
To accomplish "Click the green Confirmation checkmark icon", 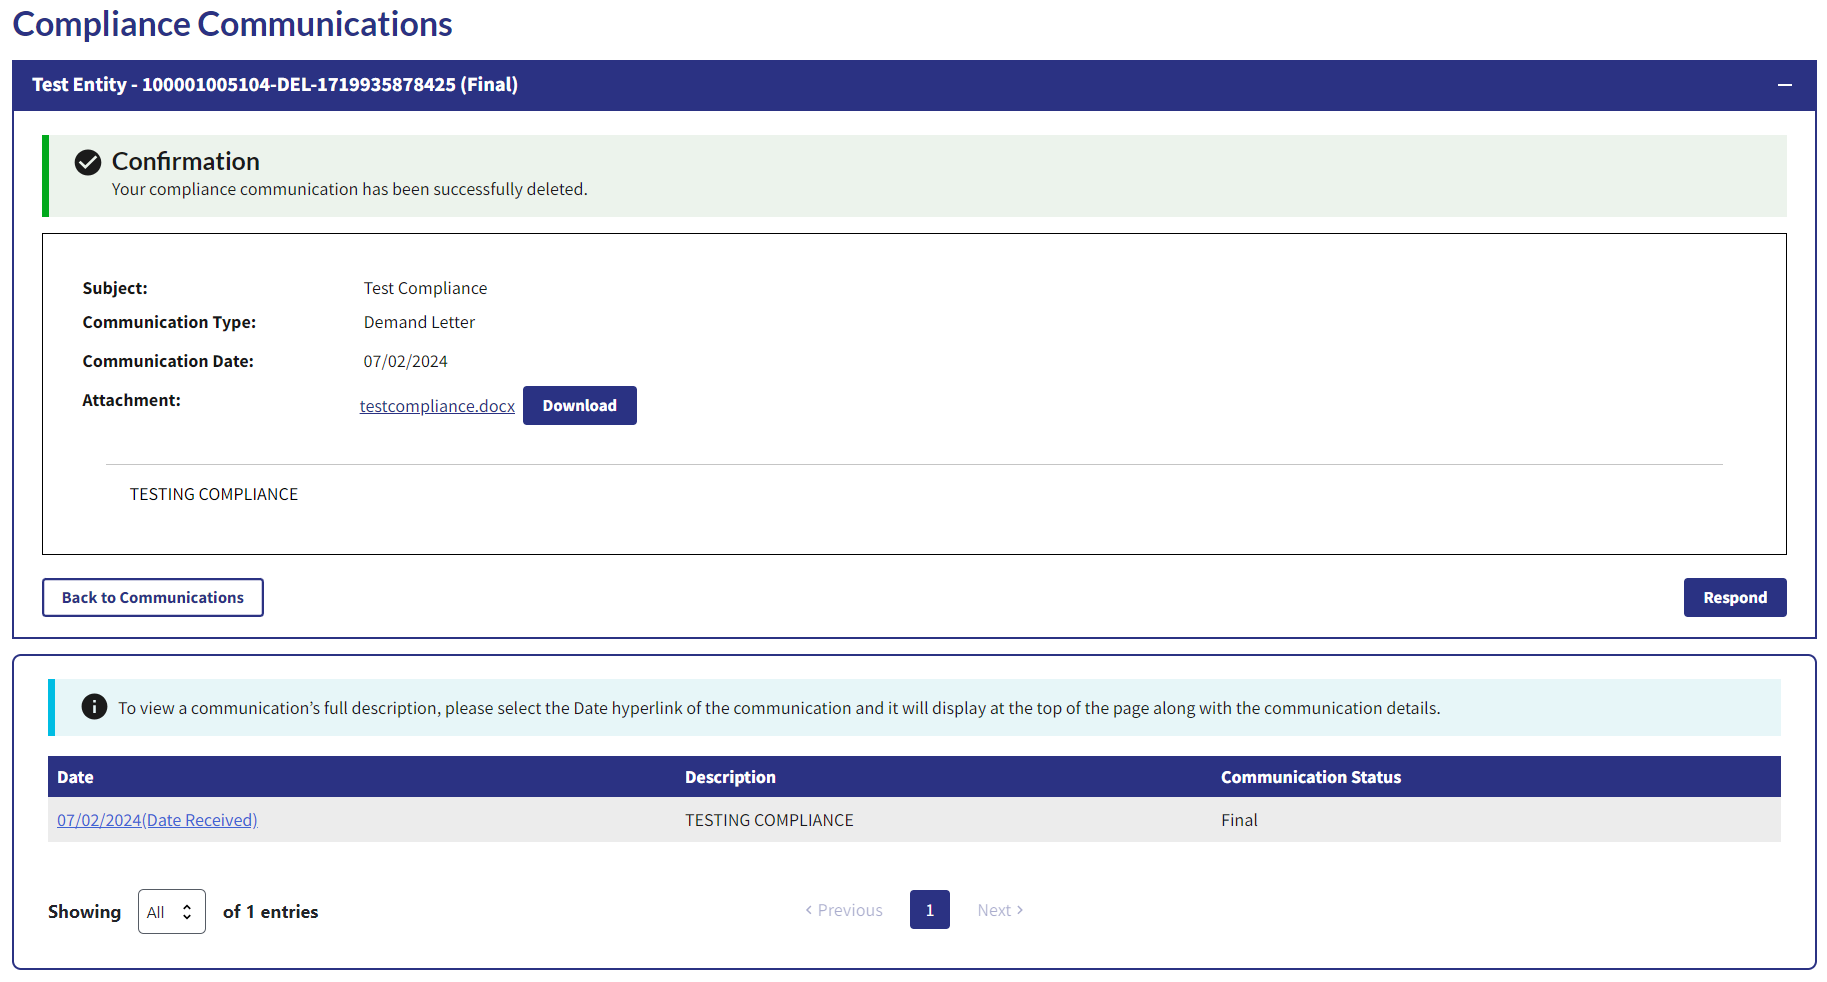I will click(88, 162).
